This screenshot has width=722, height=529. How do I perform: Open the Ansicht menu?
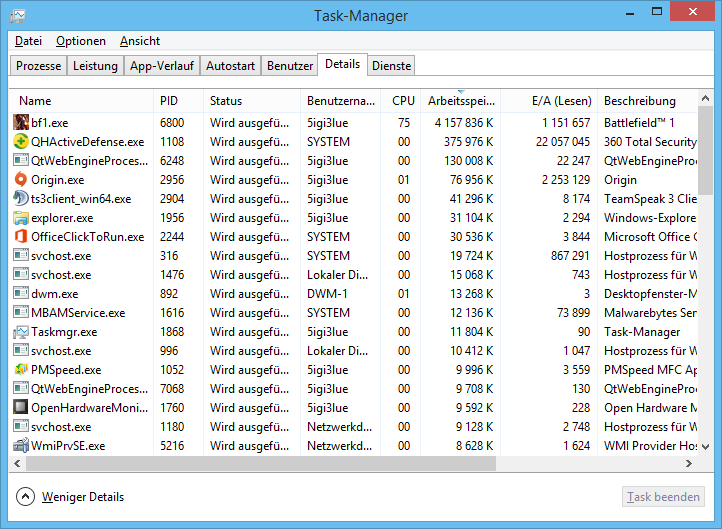tap(140, 41)
